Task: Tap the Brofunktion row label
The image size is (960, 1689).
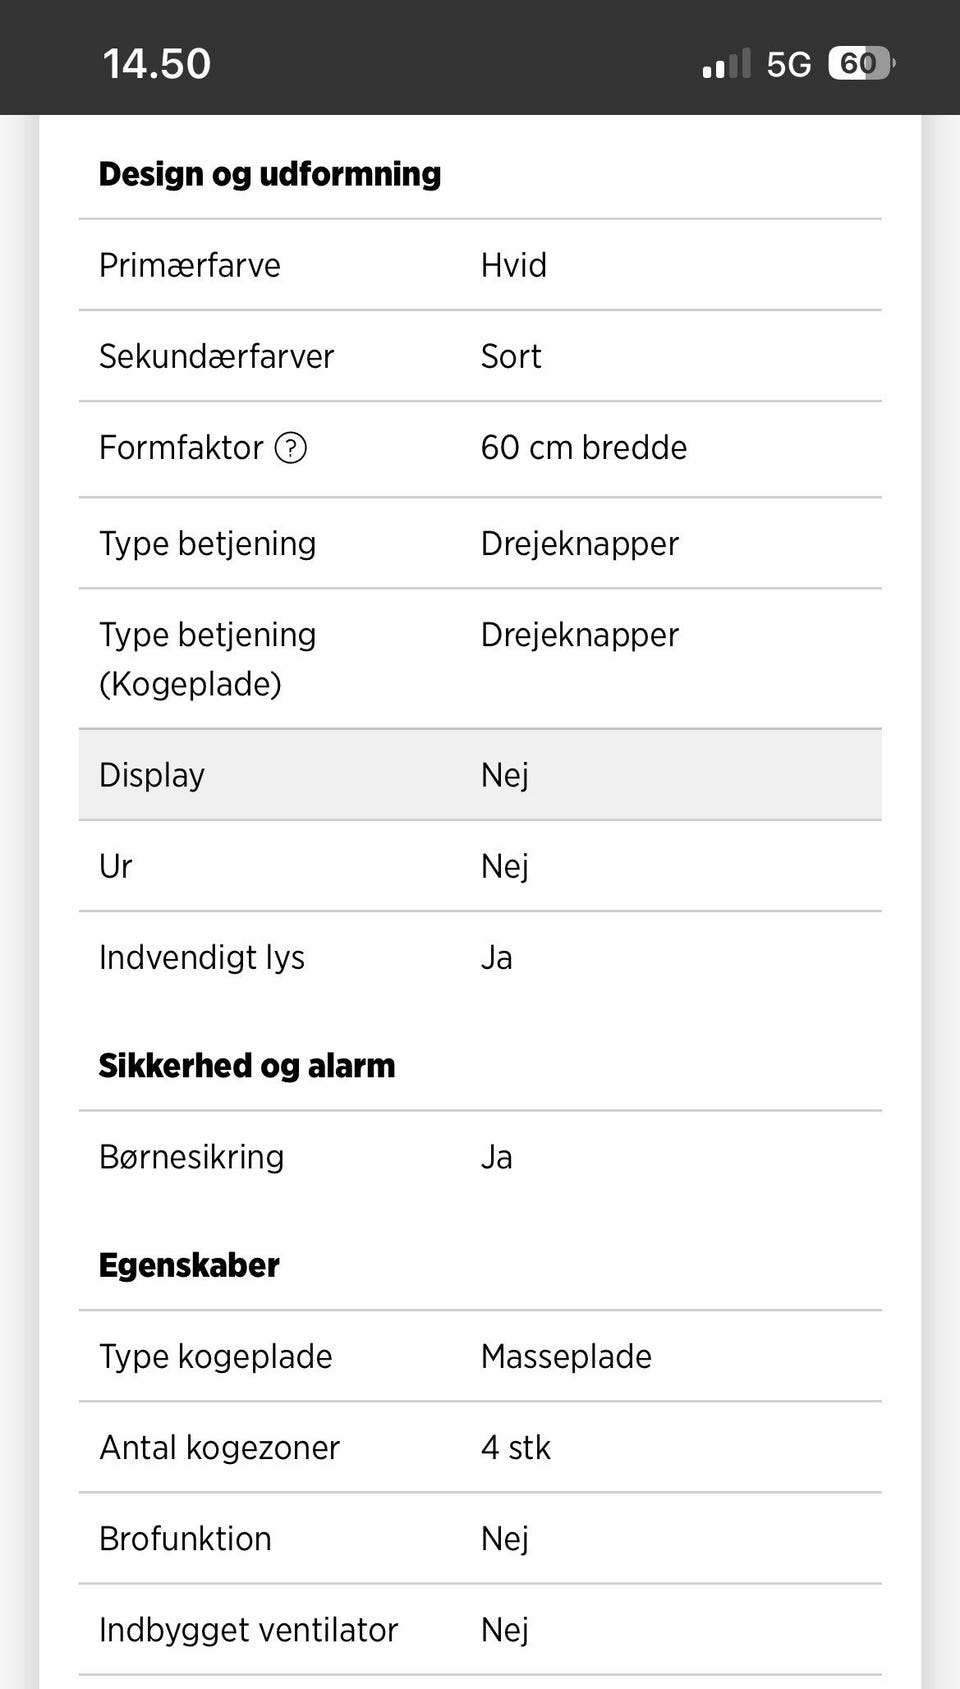Action: (185, 1539)
